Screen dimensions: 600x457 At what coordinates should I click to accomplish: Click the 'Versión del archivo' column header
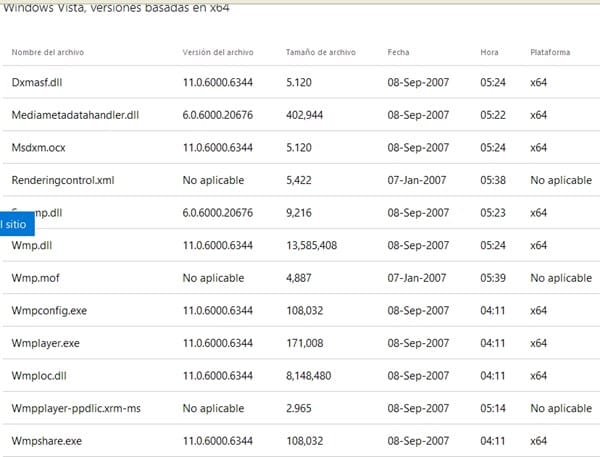click(218, 52)
